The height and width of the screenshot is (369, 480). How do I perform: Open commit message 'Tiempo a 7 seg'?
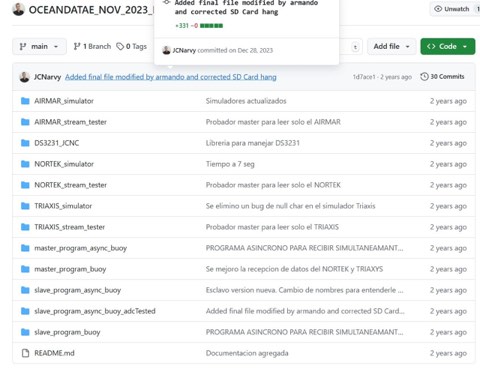click(230, 164)
